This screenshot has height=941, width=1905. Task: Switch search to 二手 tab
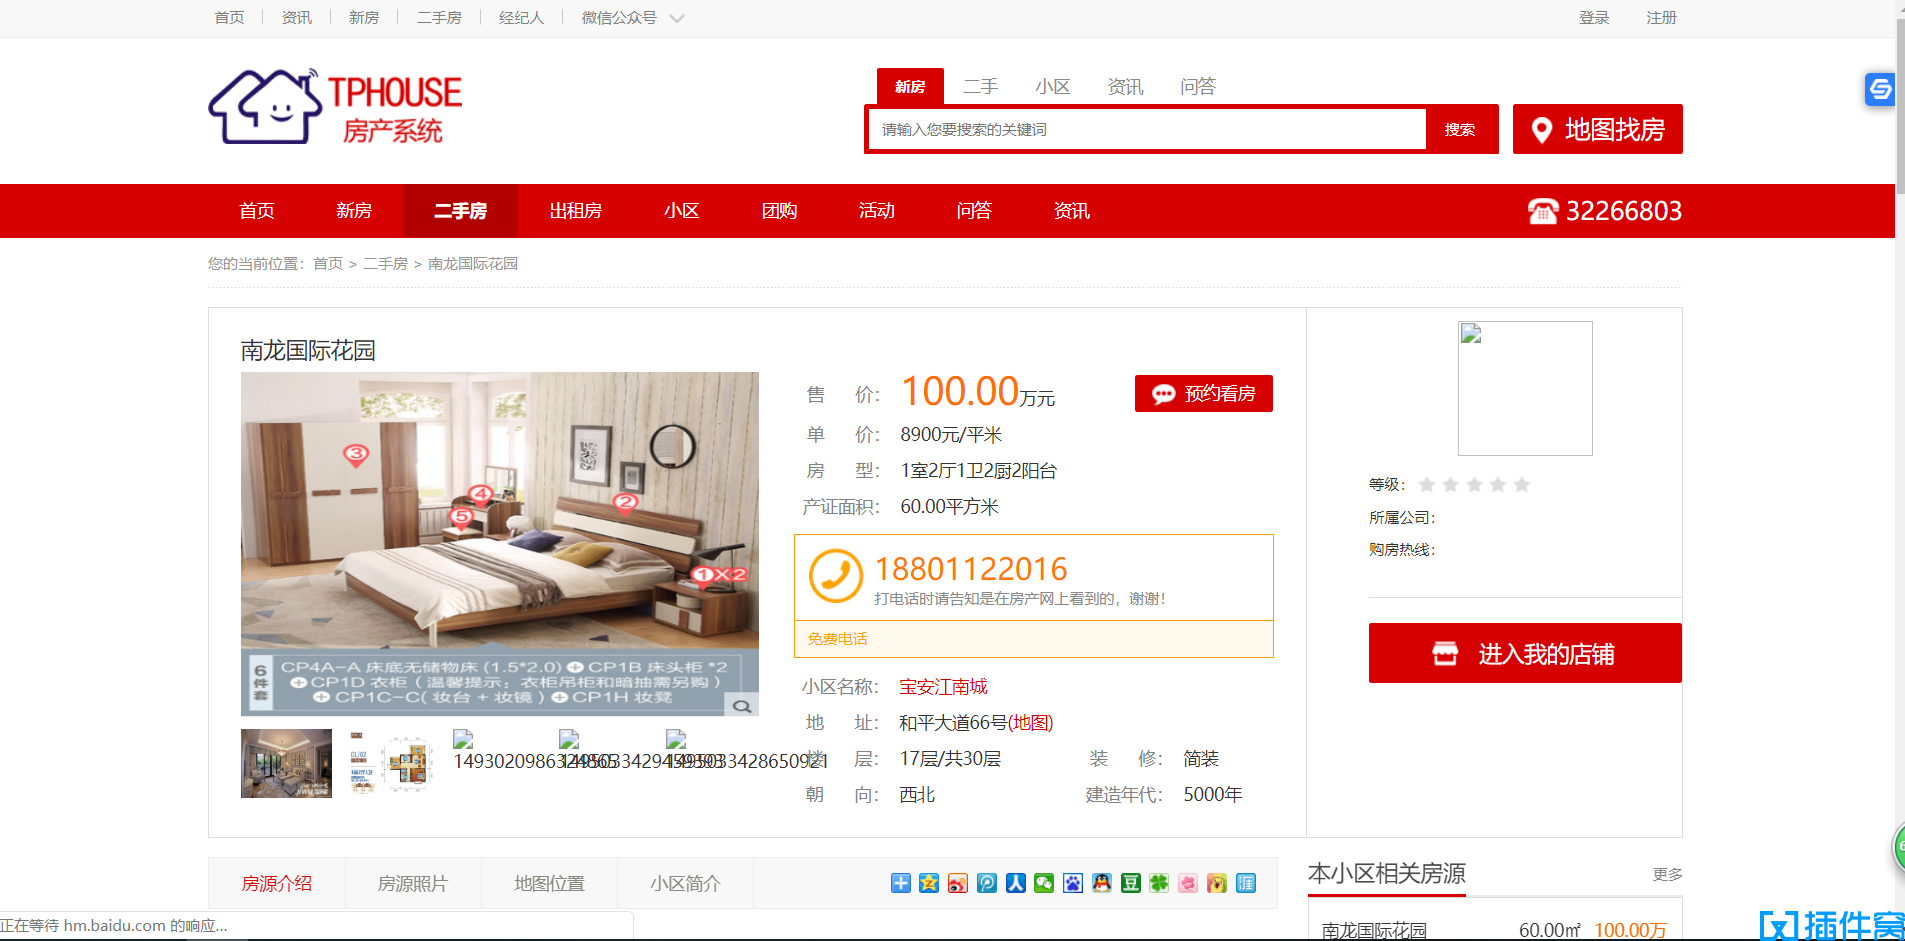(981, 87)
